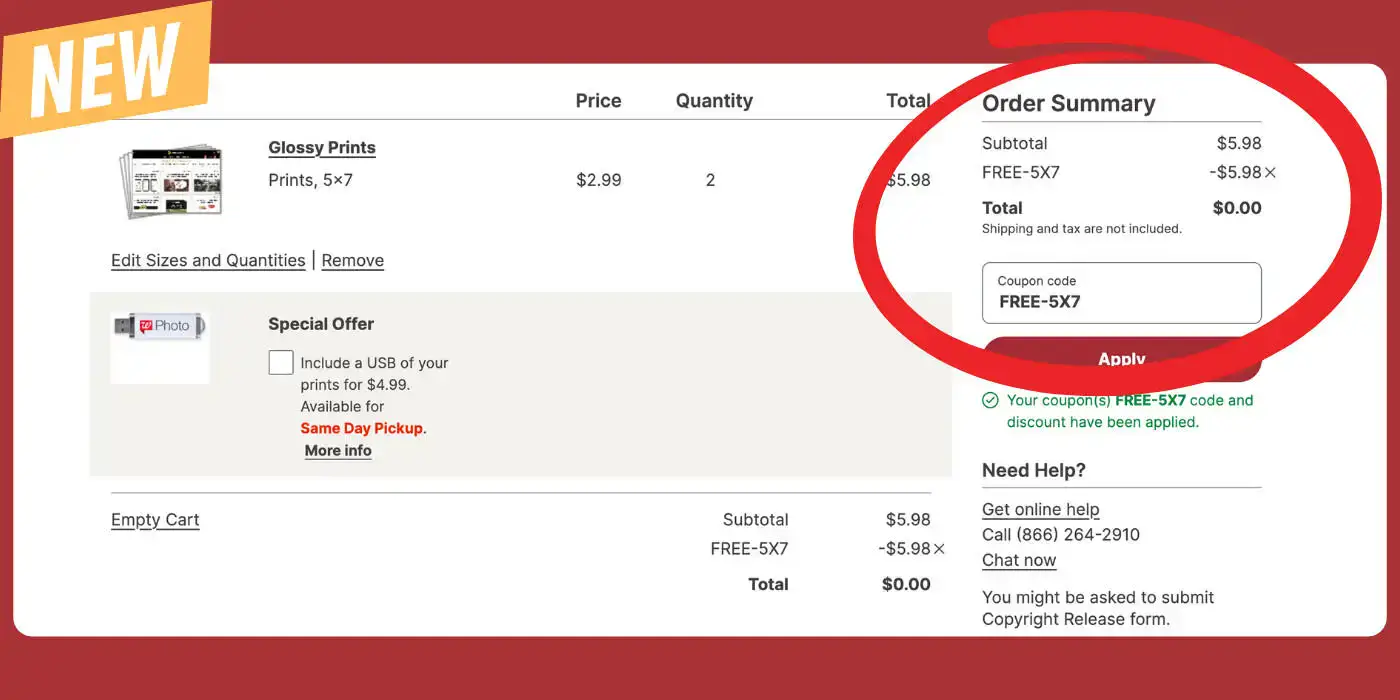
Task: Click the green coupon success checkmark icon
Action: (990, 400)
